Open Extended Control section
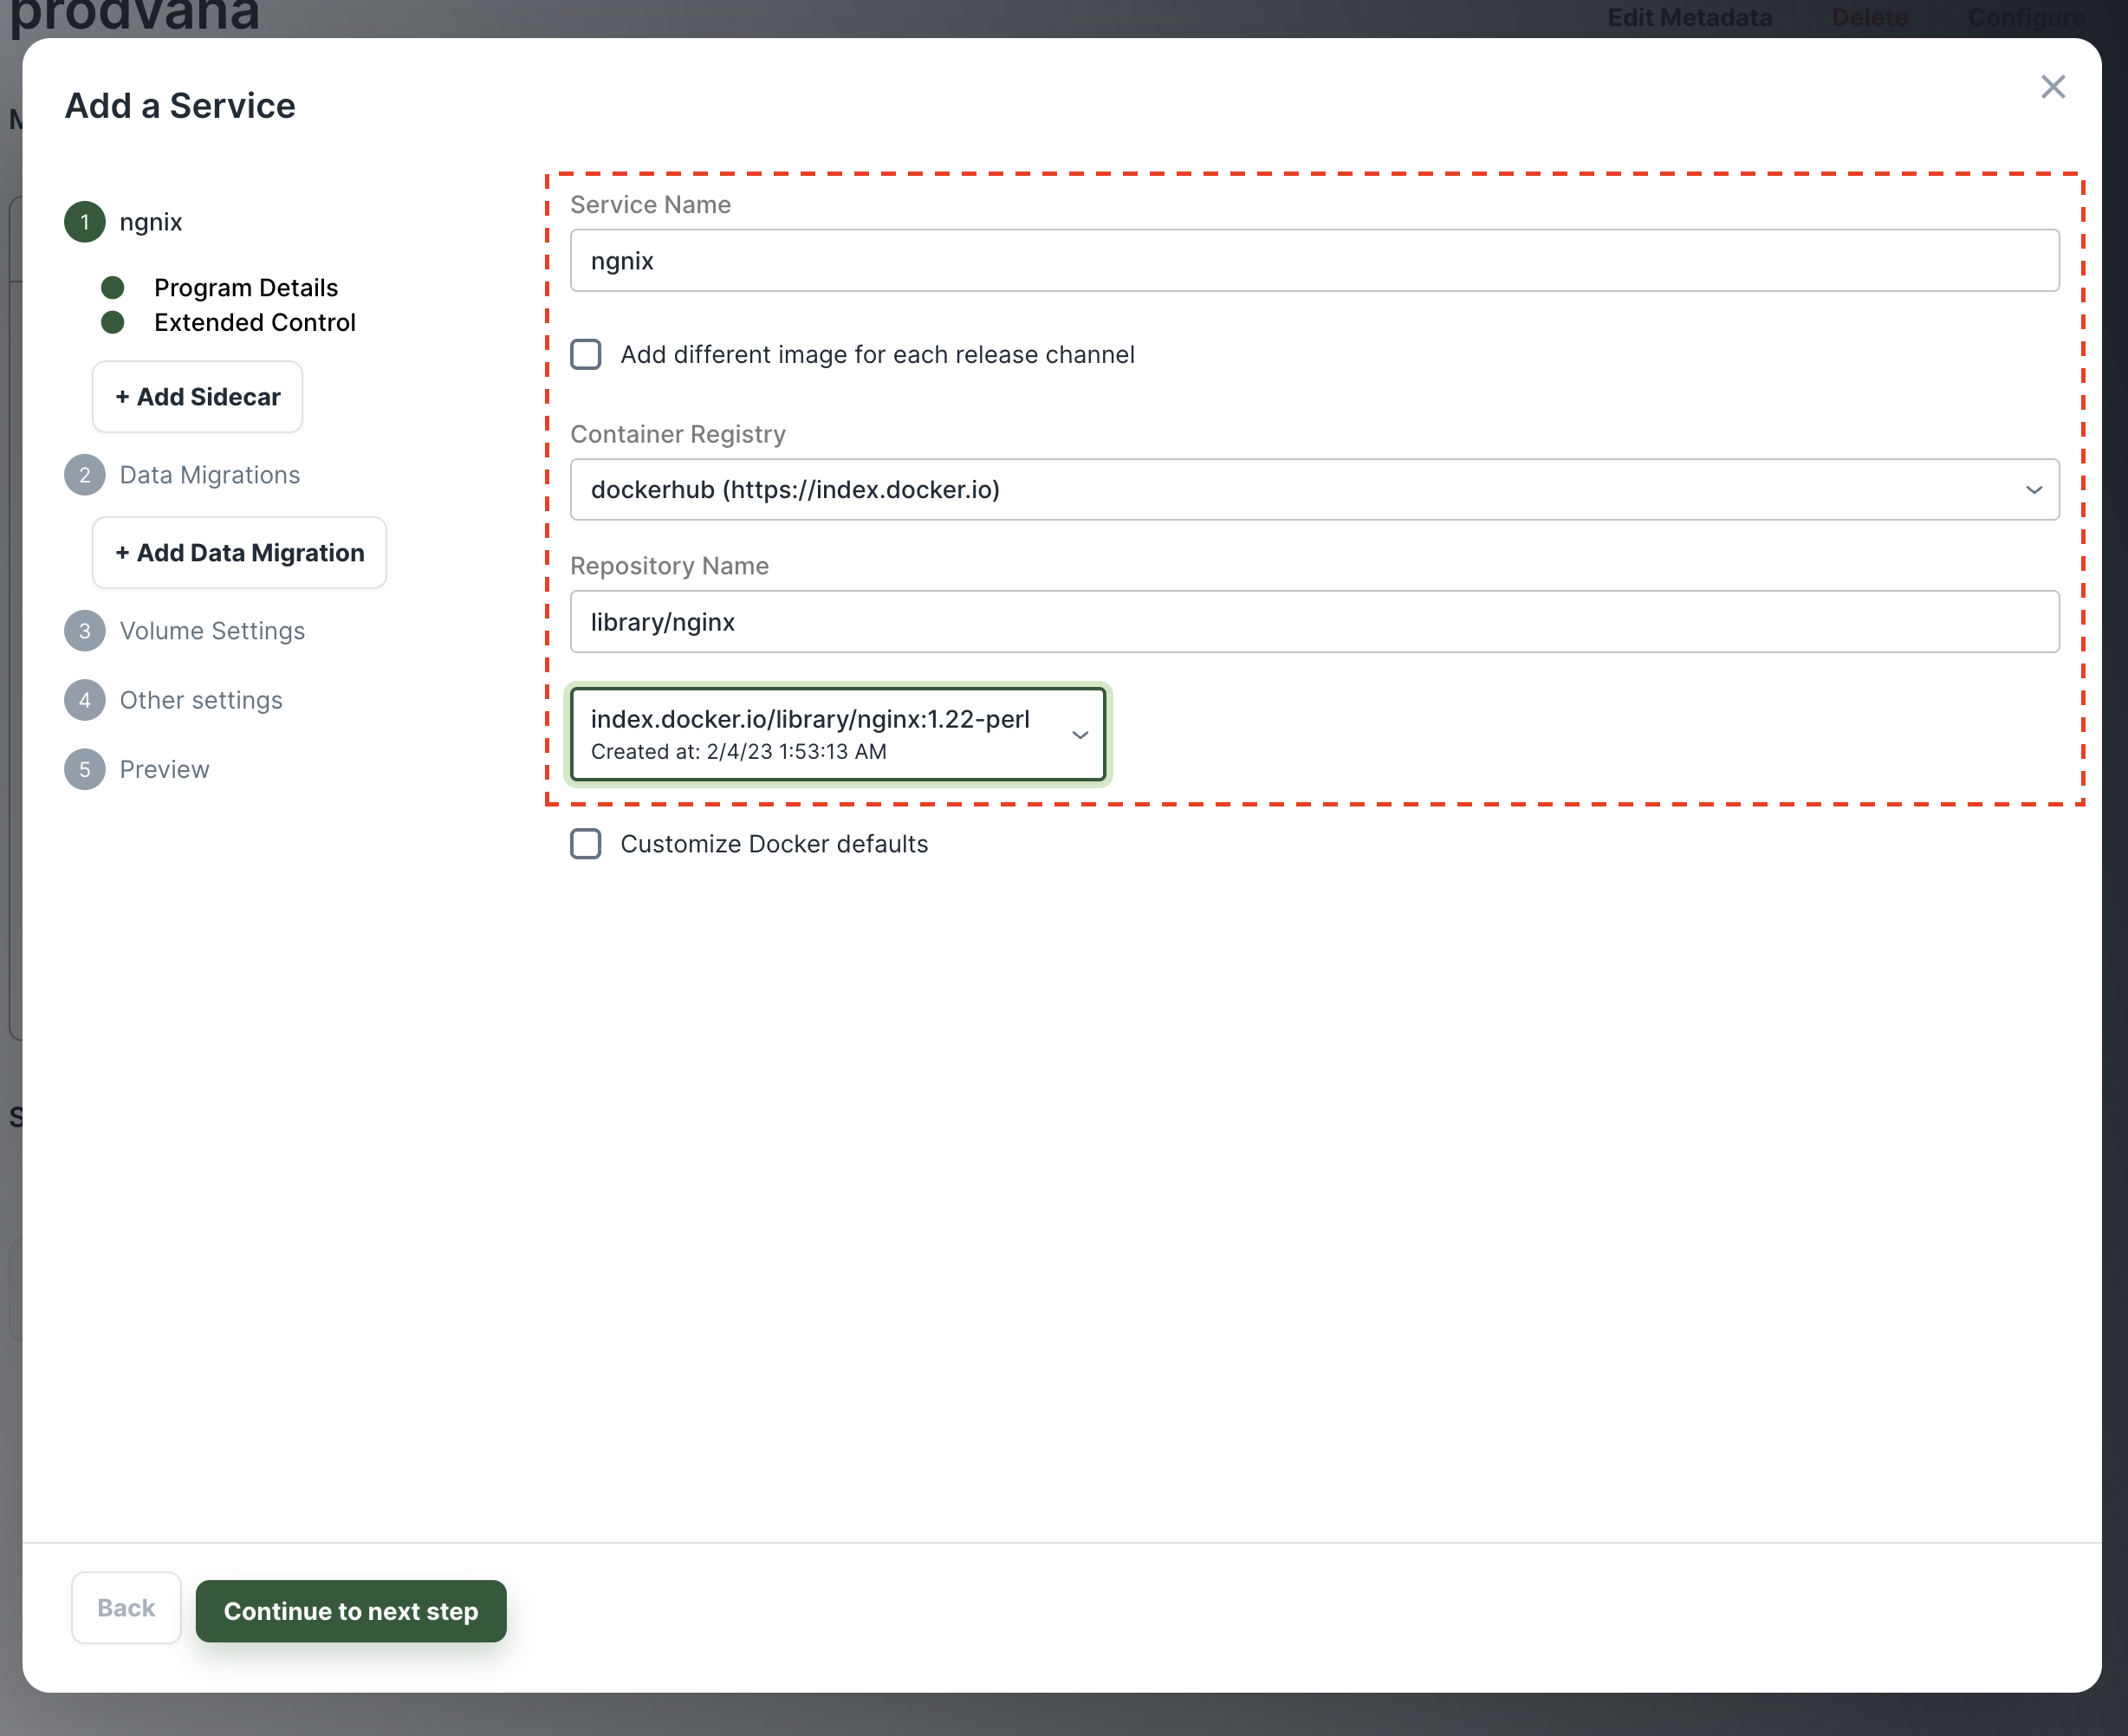 click(x=254, y=322)
